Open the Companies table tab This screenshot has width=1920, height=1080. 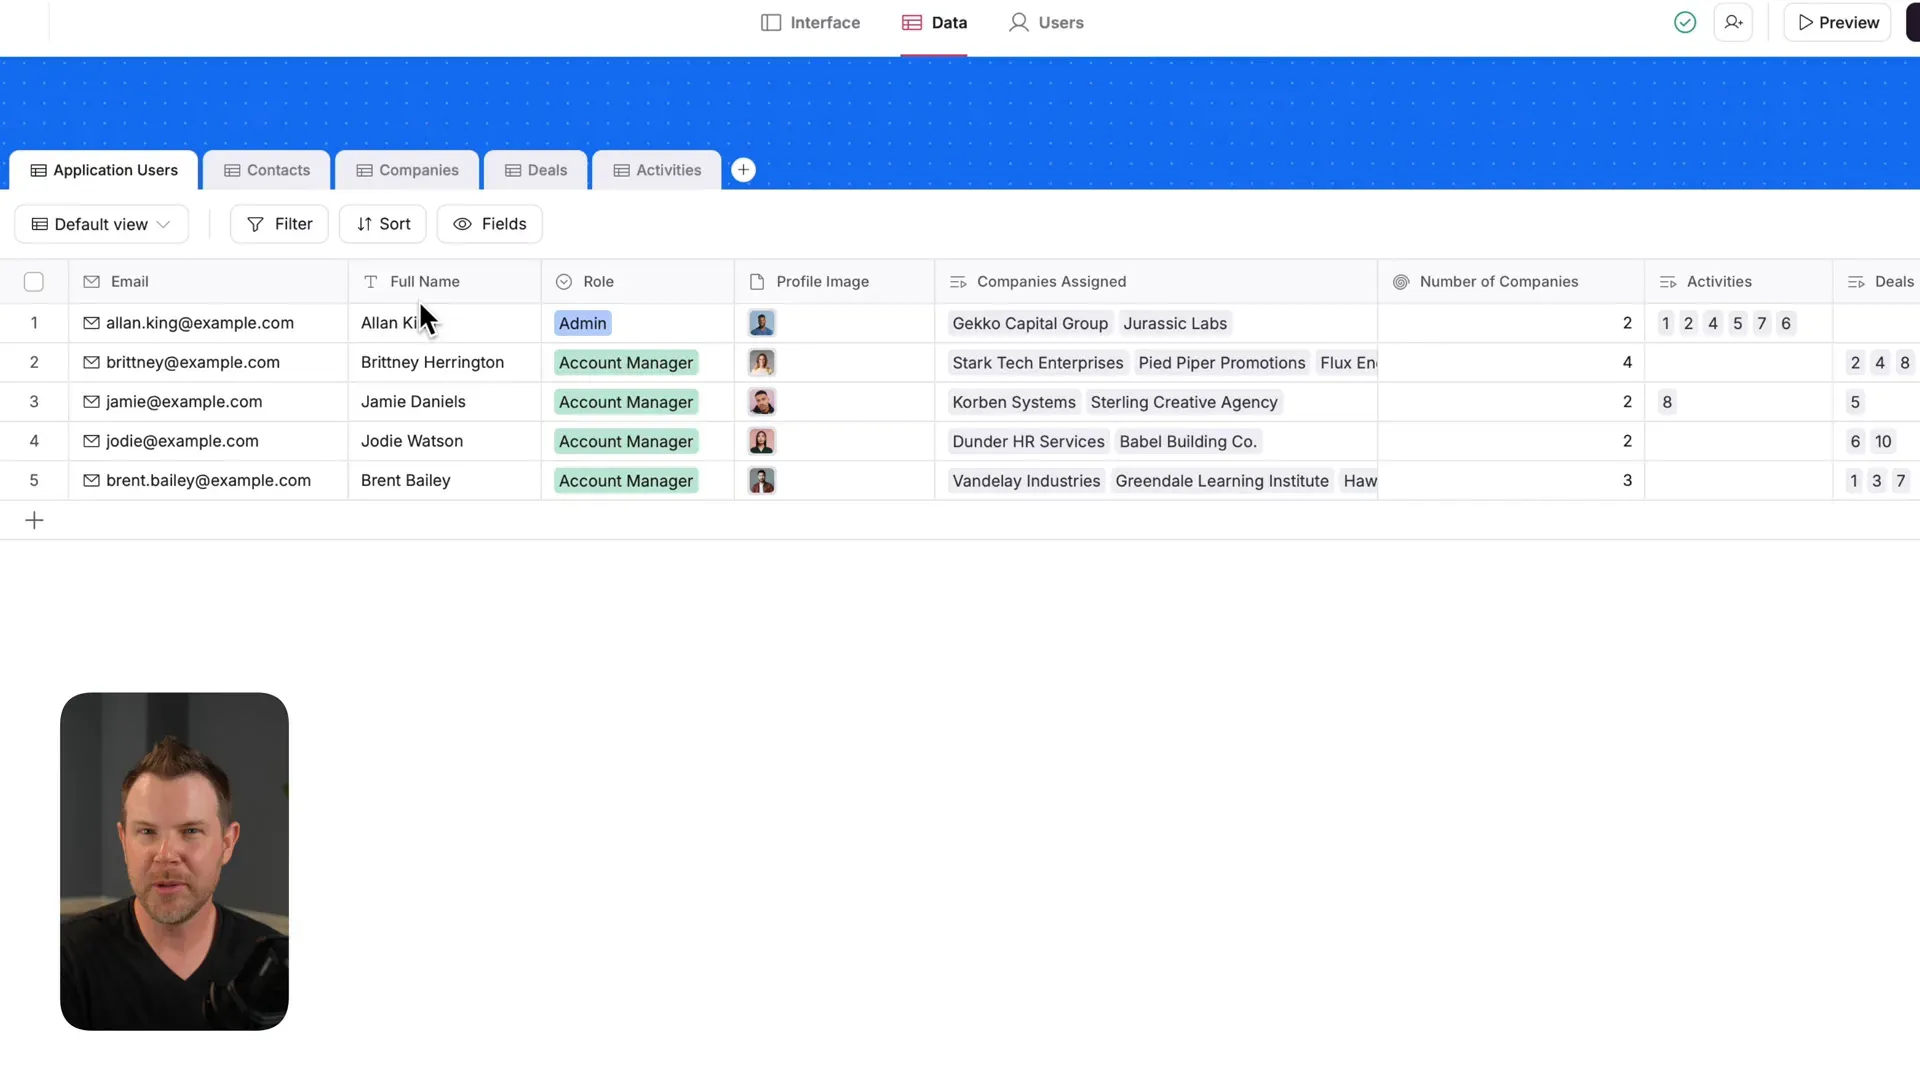click(x=407, y=170)
